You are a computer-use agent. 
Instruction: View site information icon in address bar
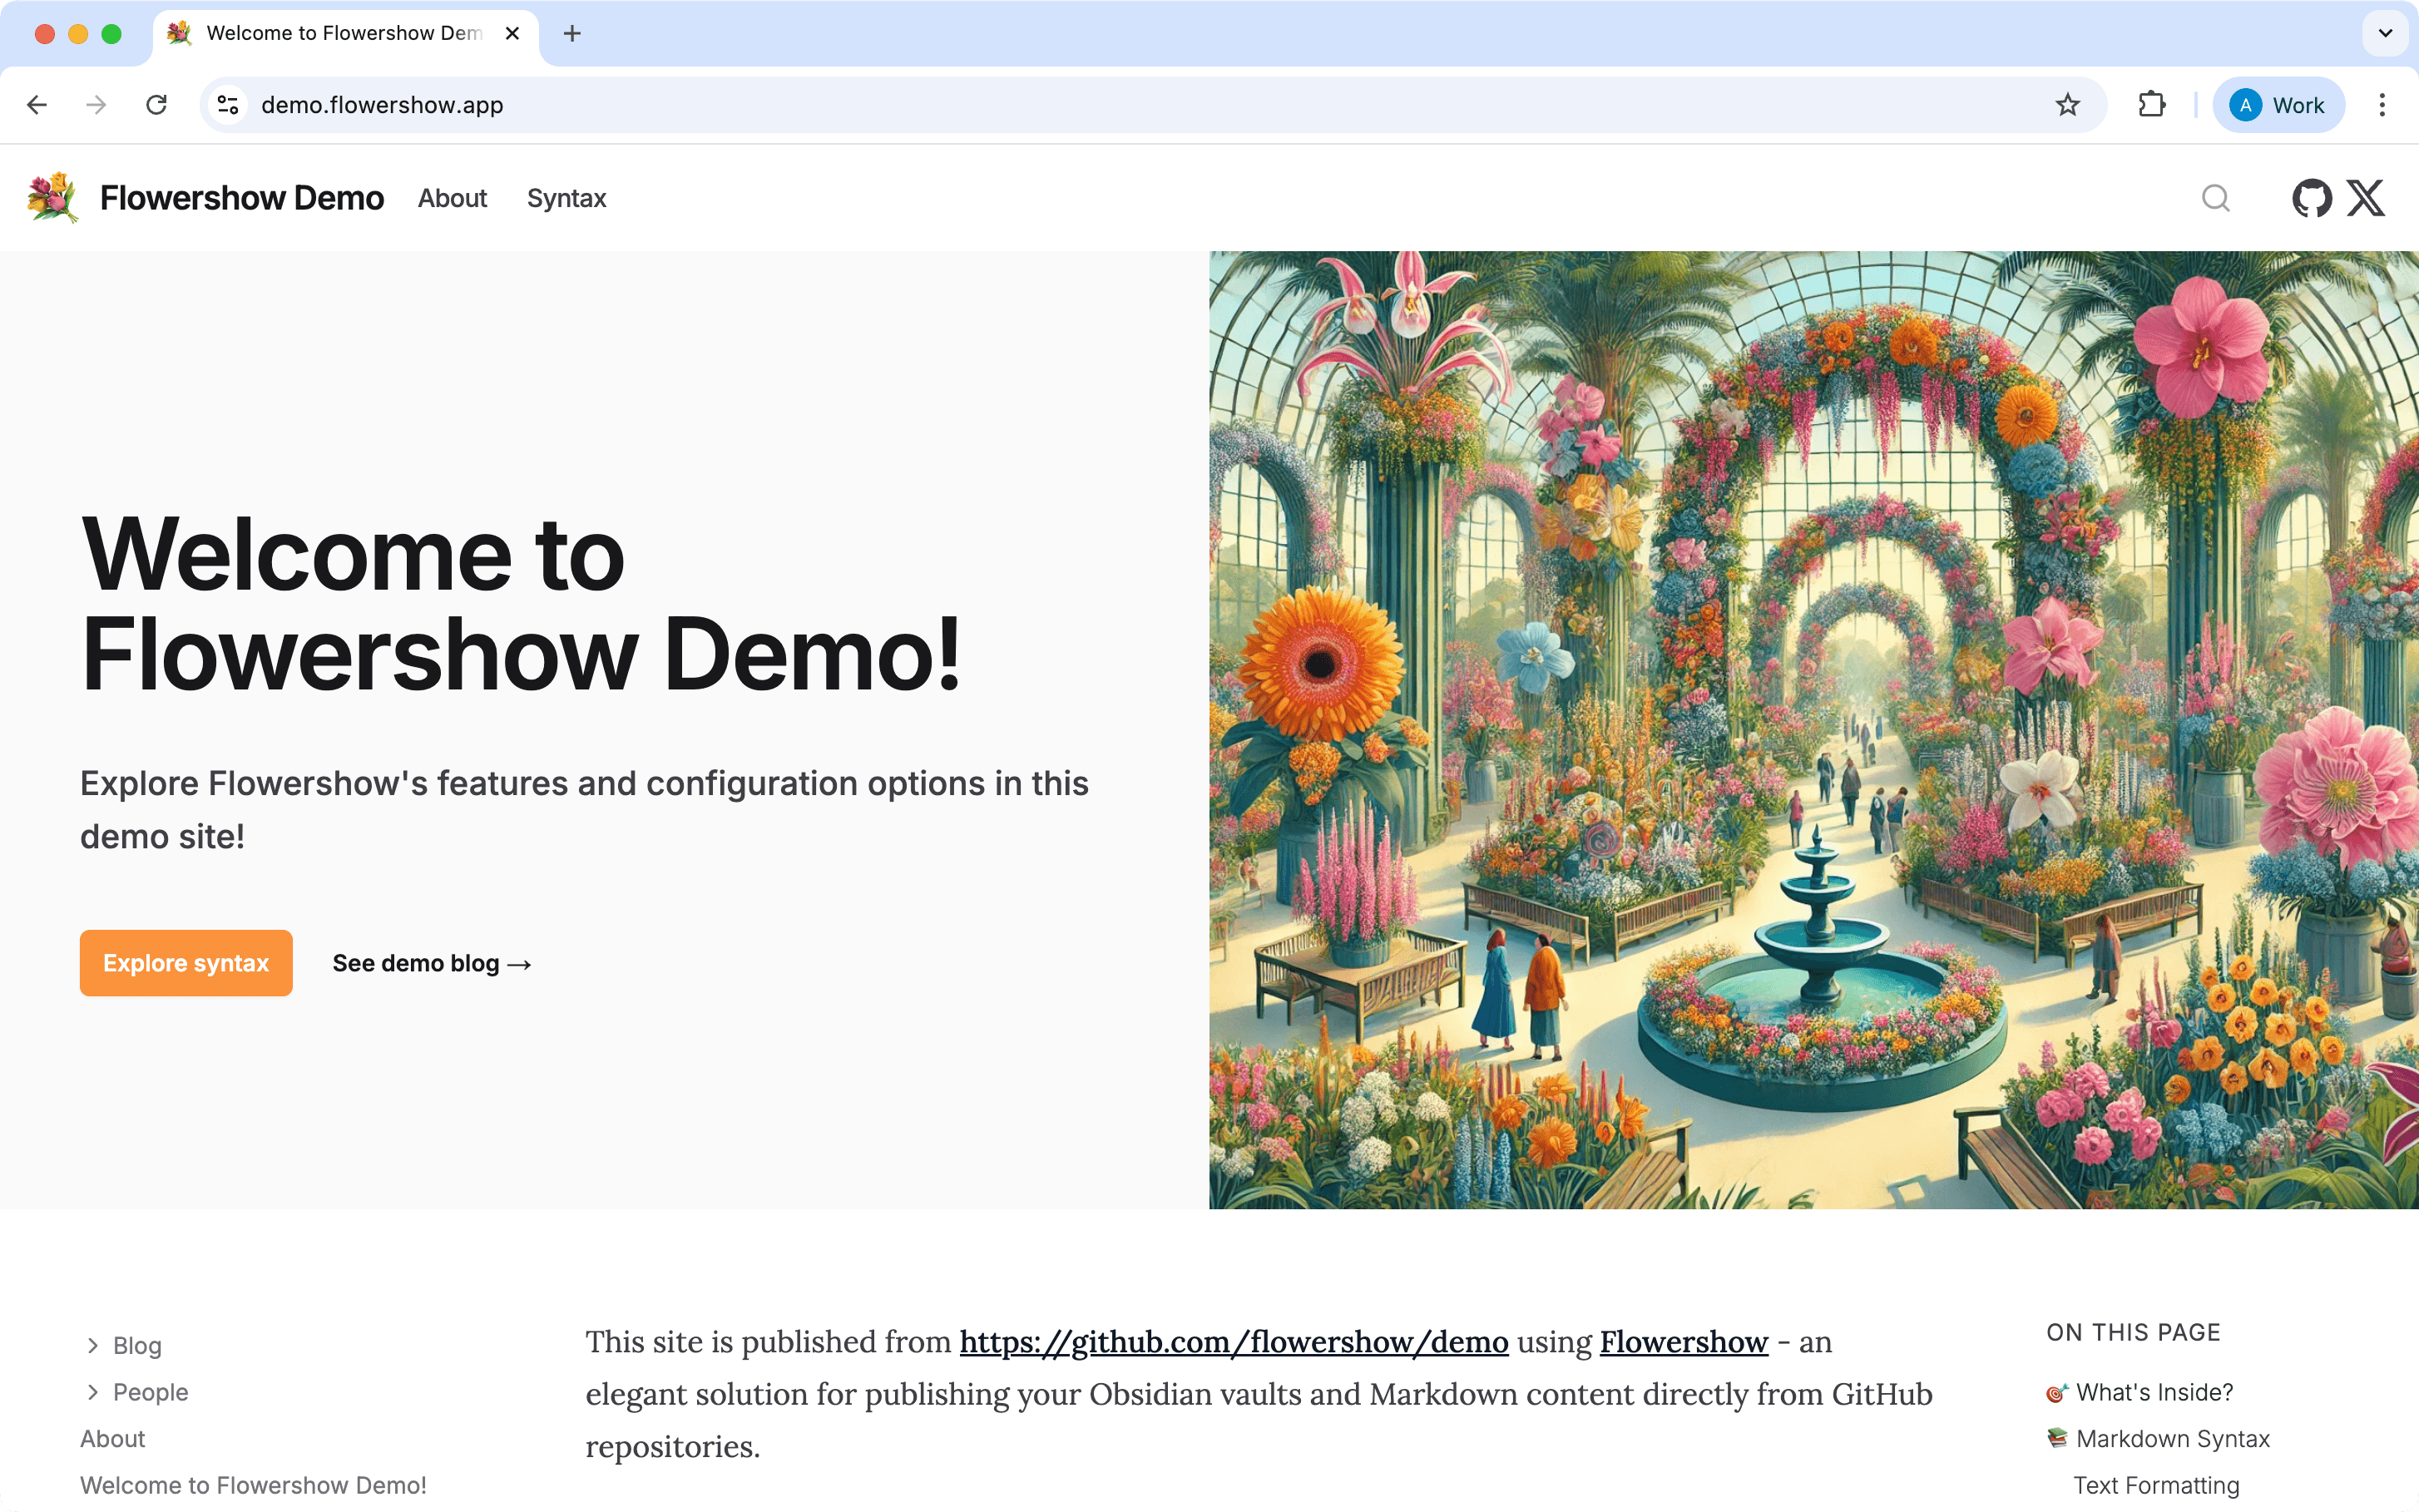click(228, 105)
